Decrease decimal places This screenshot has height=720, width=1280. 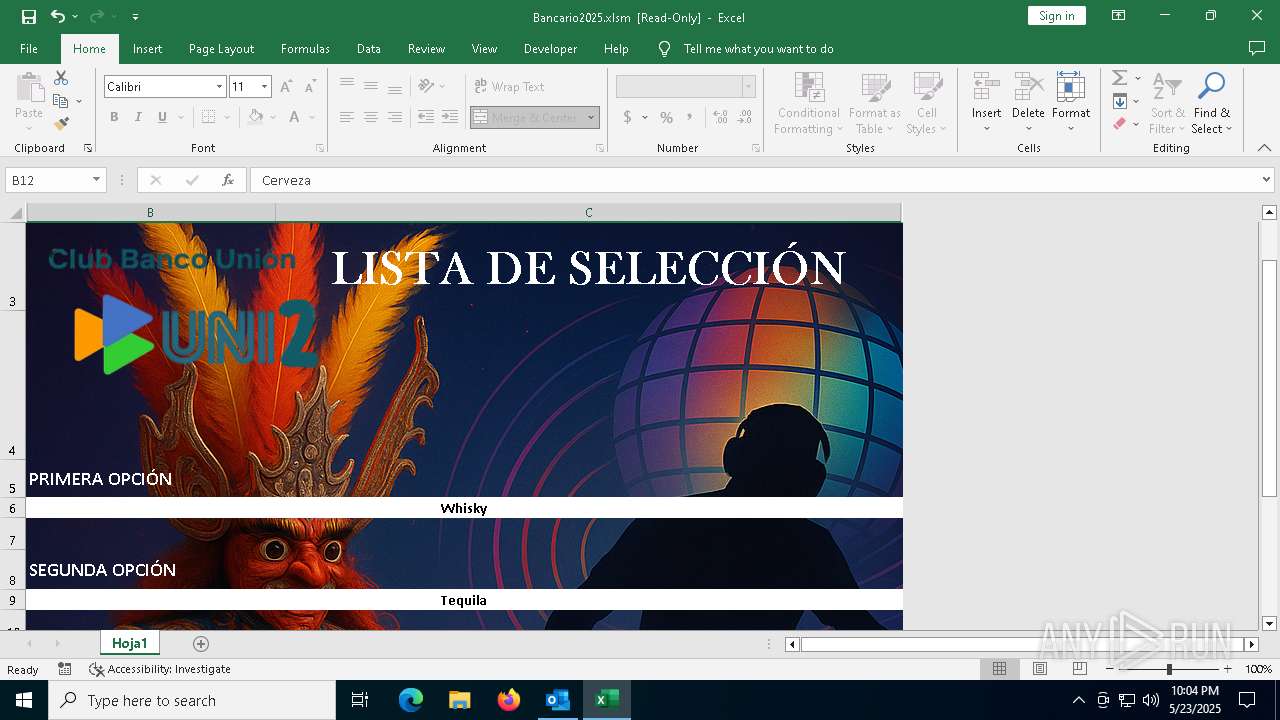tap(744, 117)
